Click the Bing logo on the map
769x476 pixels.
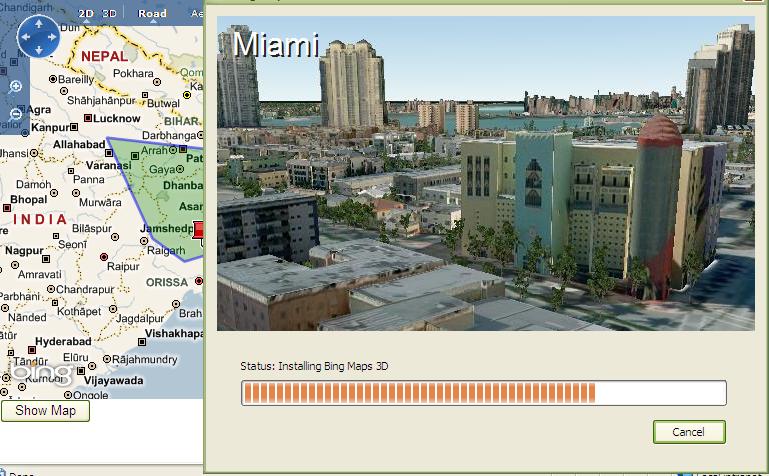pyautogui.click(x=42, y=374)
